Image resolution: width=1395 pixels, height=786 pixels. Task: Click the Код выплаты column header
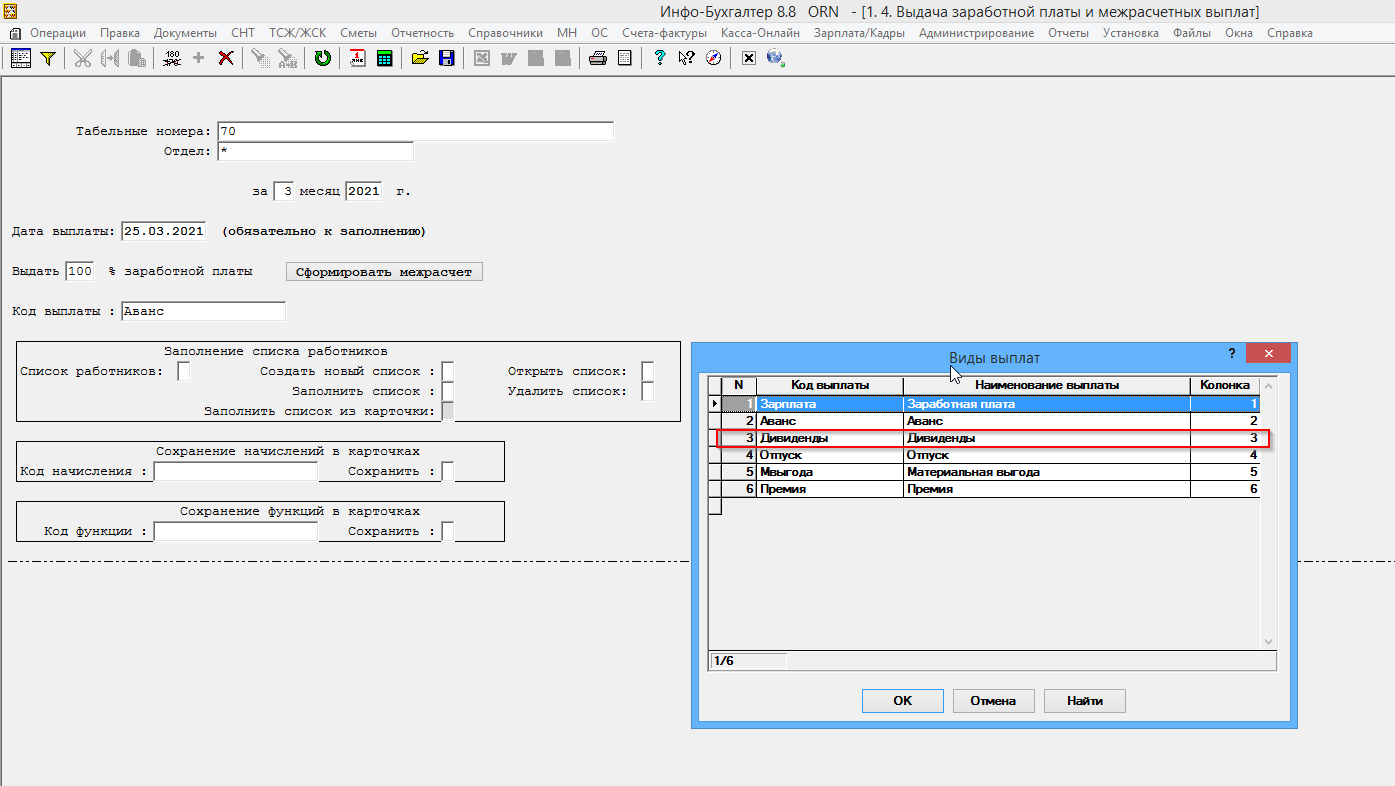click(x=830, y=385)
